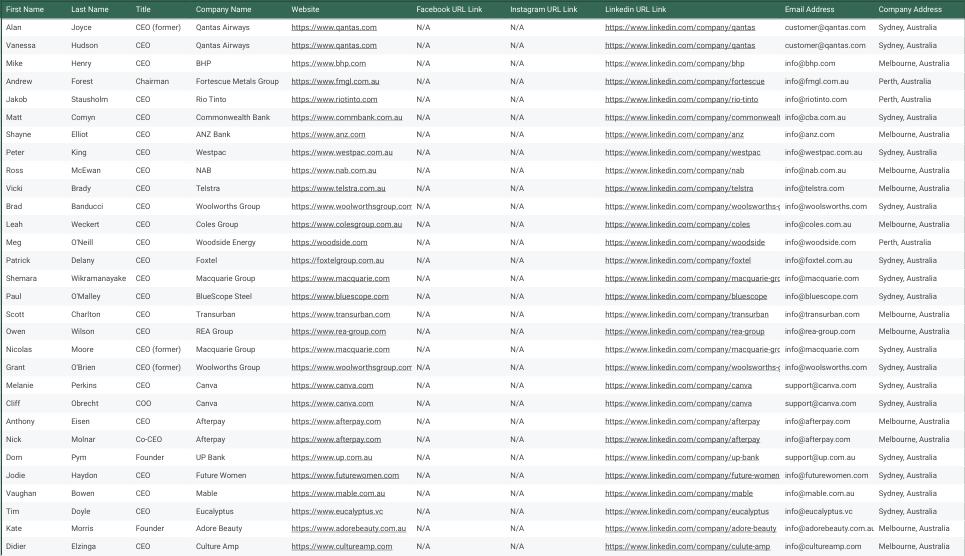Open the Foxtel group website link

pyautogui.click(x=338, y=260)
